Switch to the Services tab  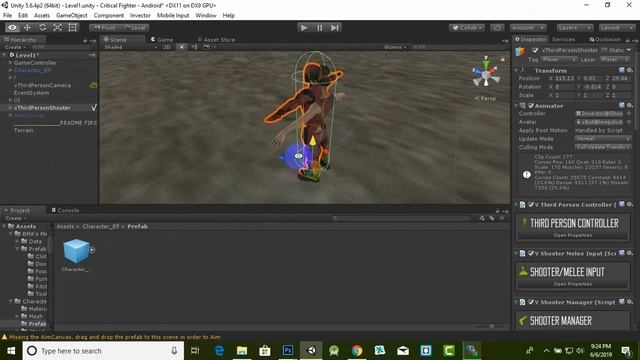[564, 39]
